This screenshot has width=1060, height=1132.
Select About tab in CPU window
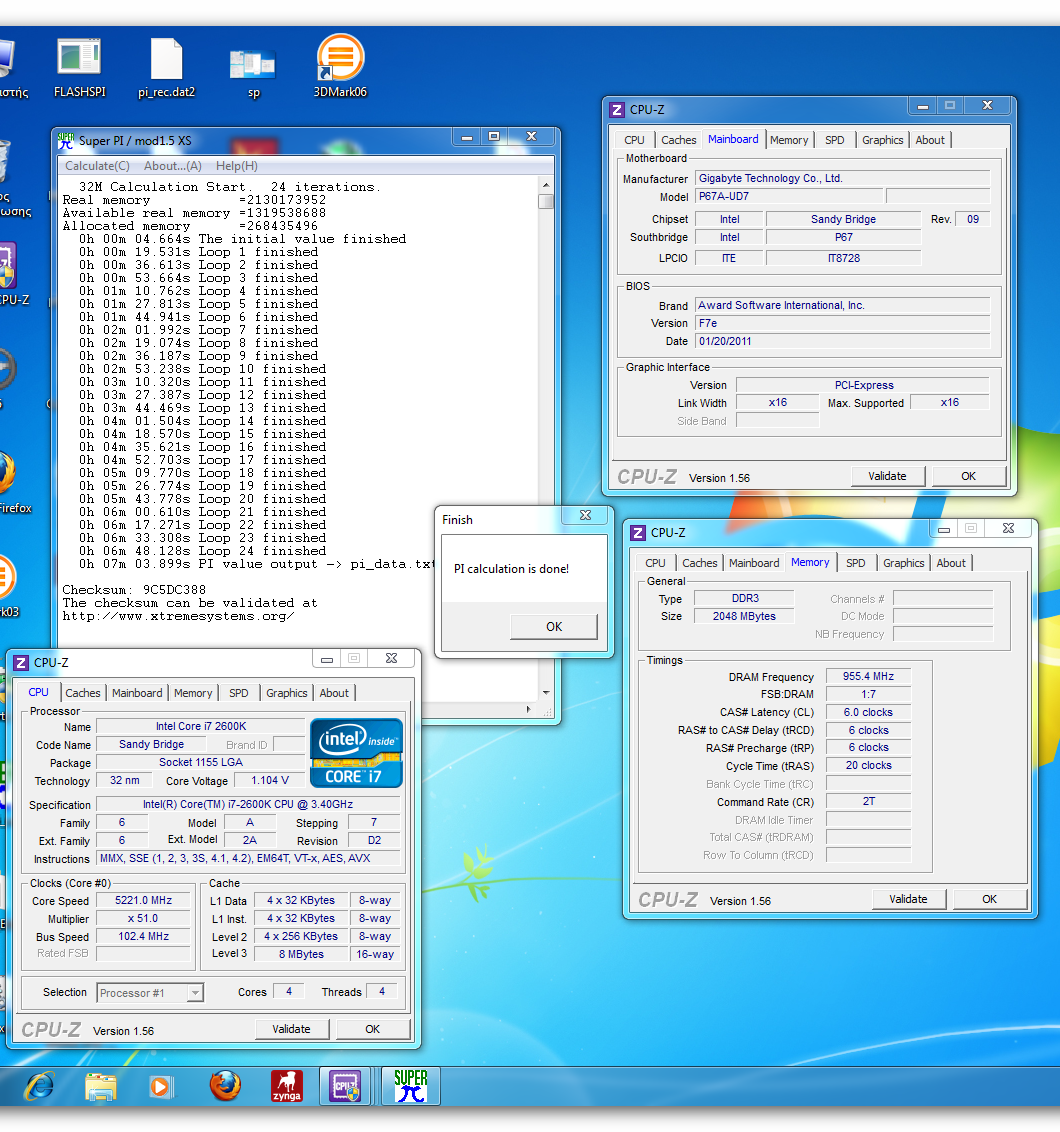point(334,693)
